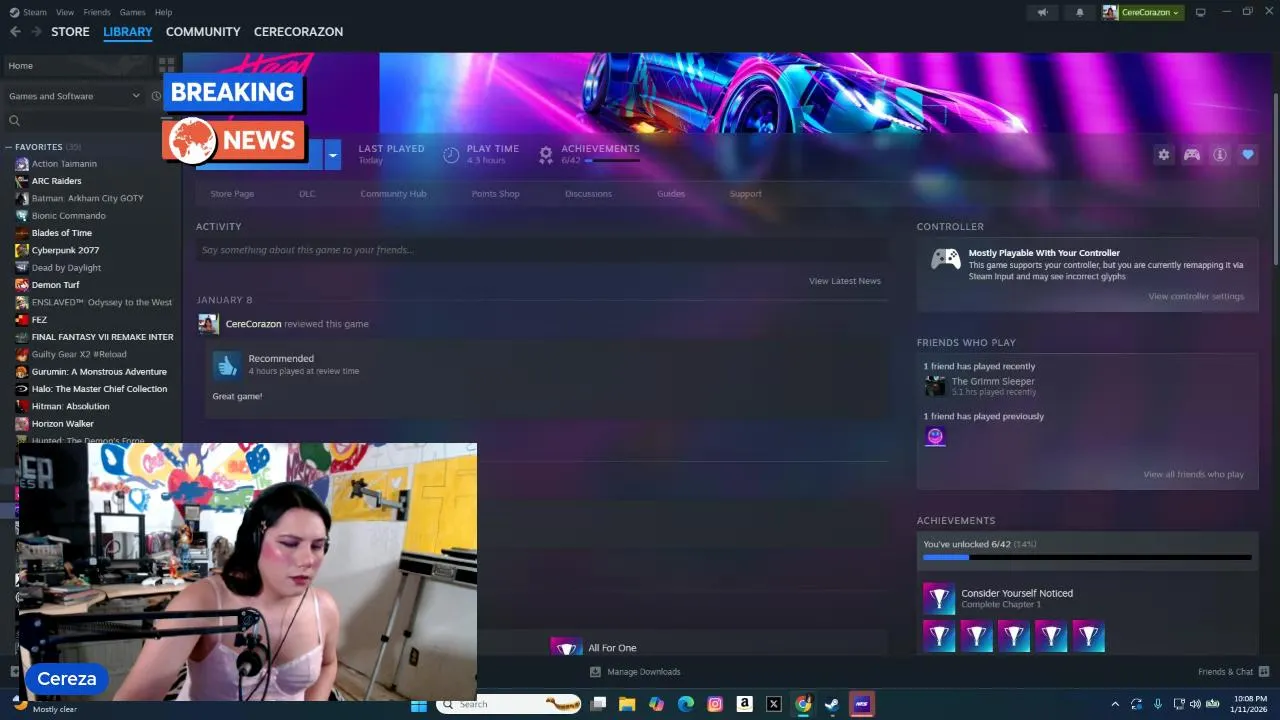Open the CERECORAZON profile tab
This screenshot has height=720, width=1280.
pos(298,31)
